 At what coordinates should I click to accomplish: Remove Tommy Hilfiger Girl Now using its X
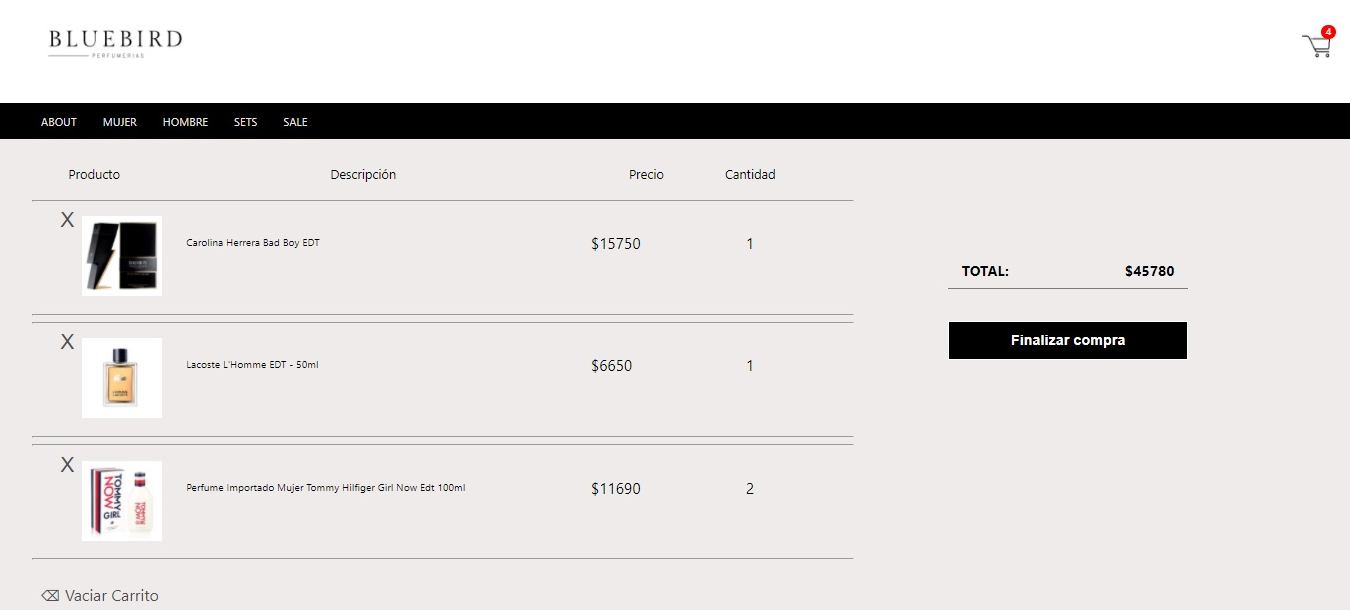(x=67, y=464)
